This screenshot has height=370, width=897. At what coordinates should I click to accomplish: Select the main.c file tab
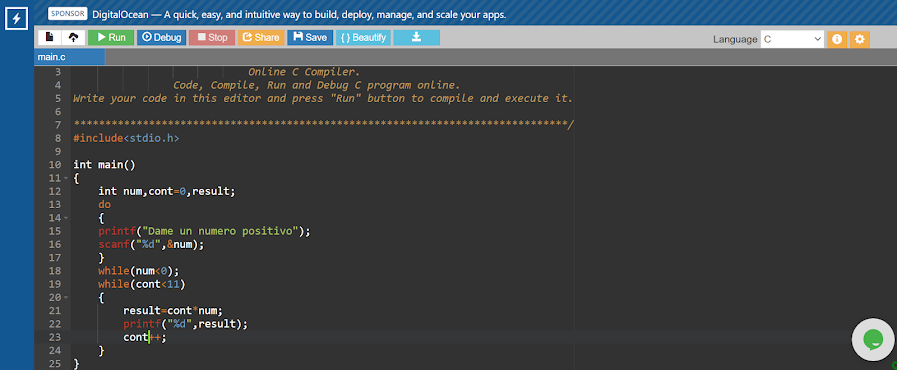tap(69, 57)
